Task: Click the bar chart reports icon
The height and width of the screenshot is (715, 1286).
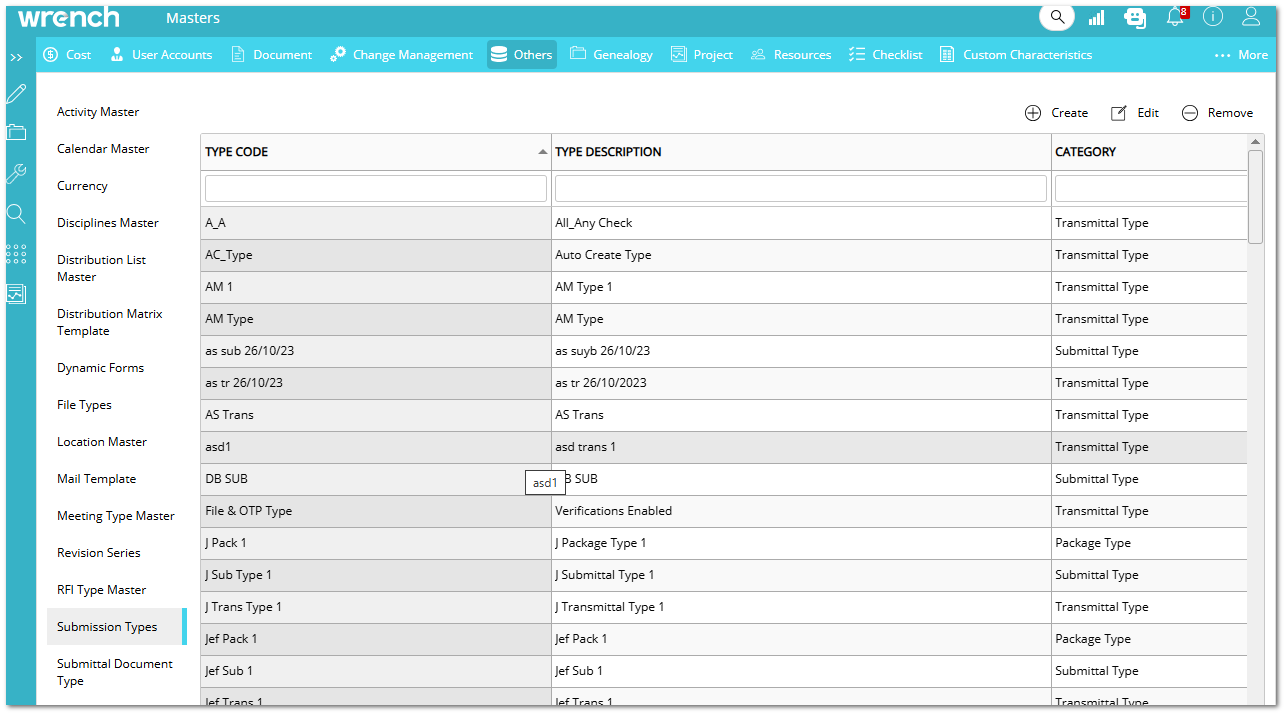Action: pyautogui.click(x=1097, y=17)
